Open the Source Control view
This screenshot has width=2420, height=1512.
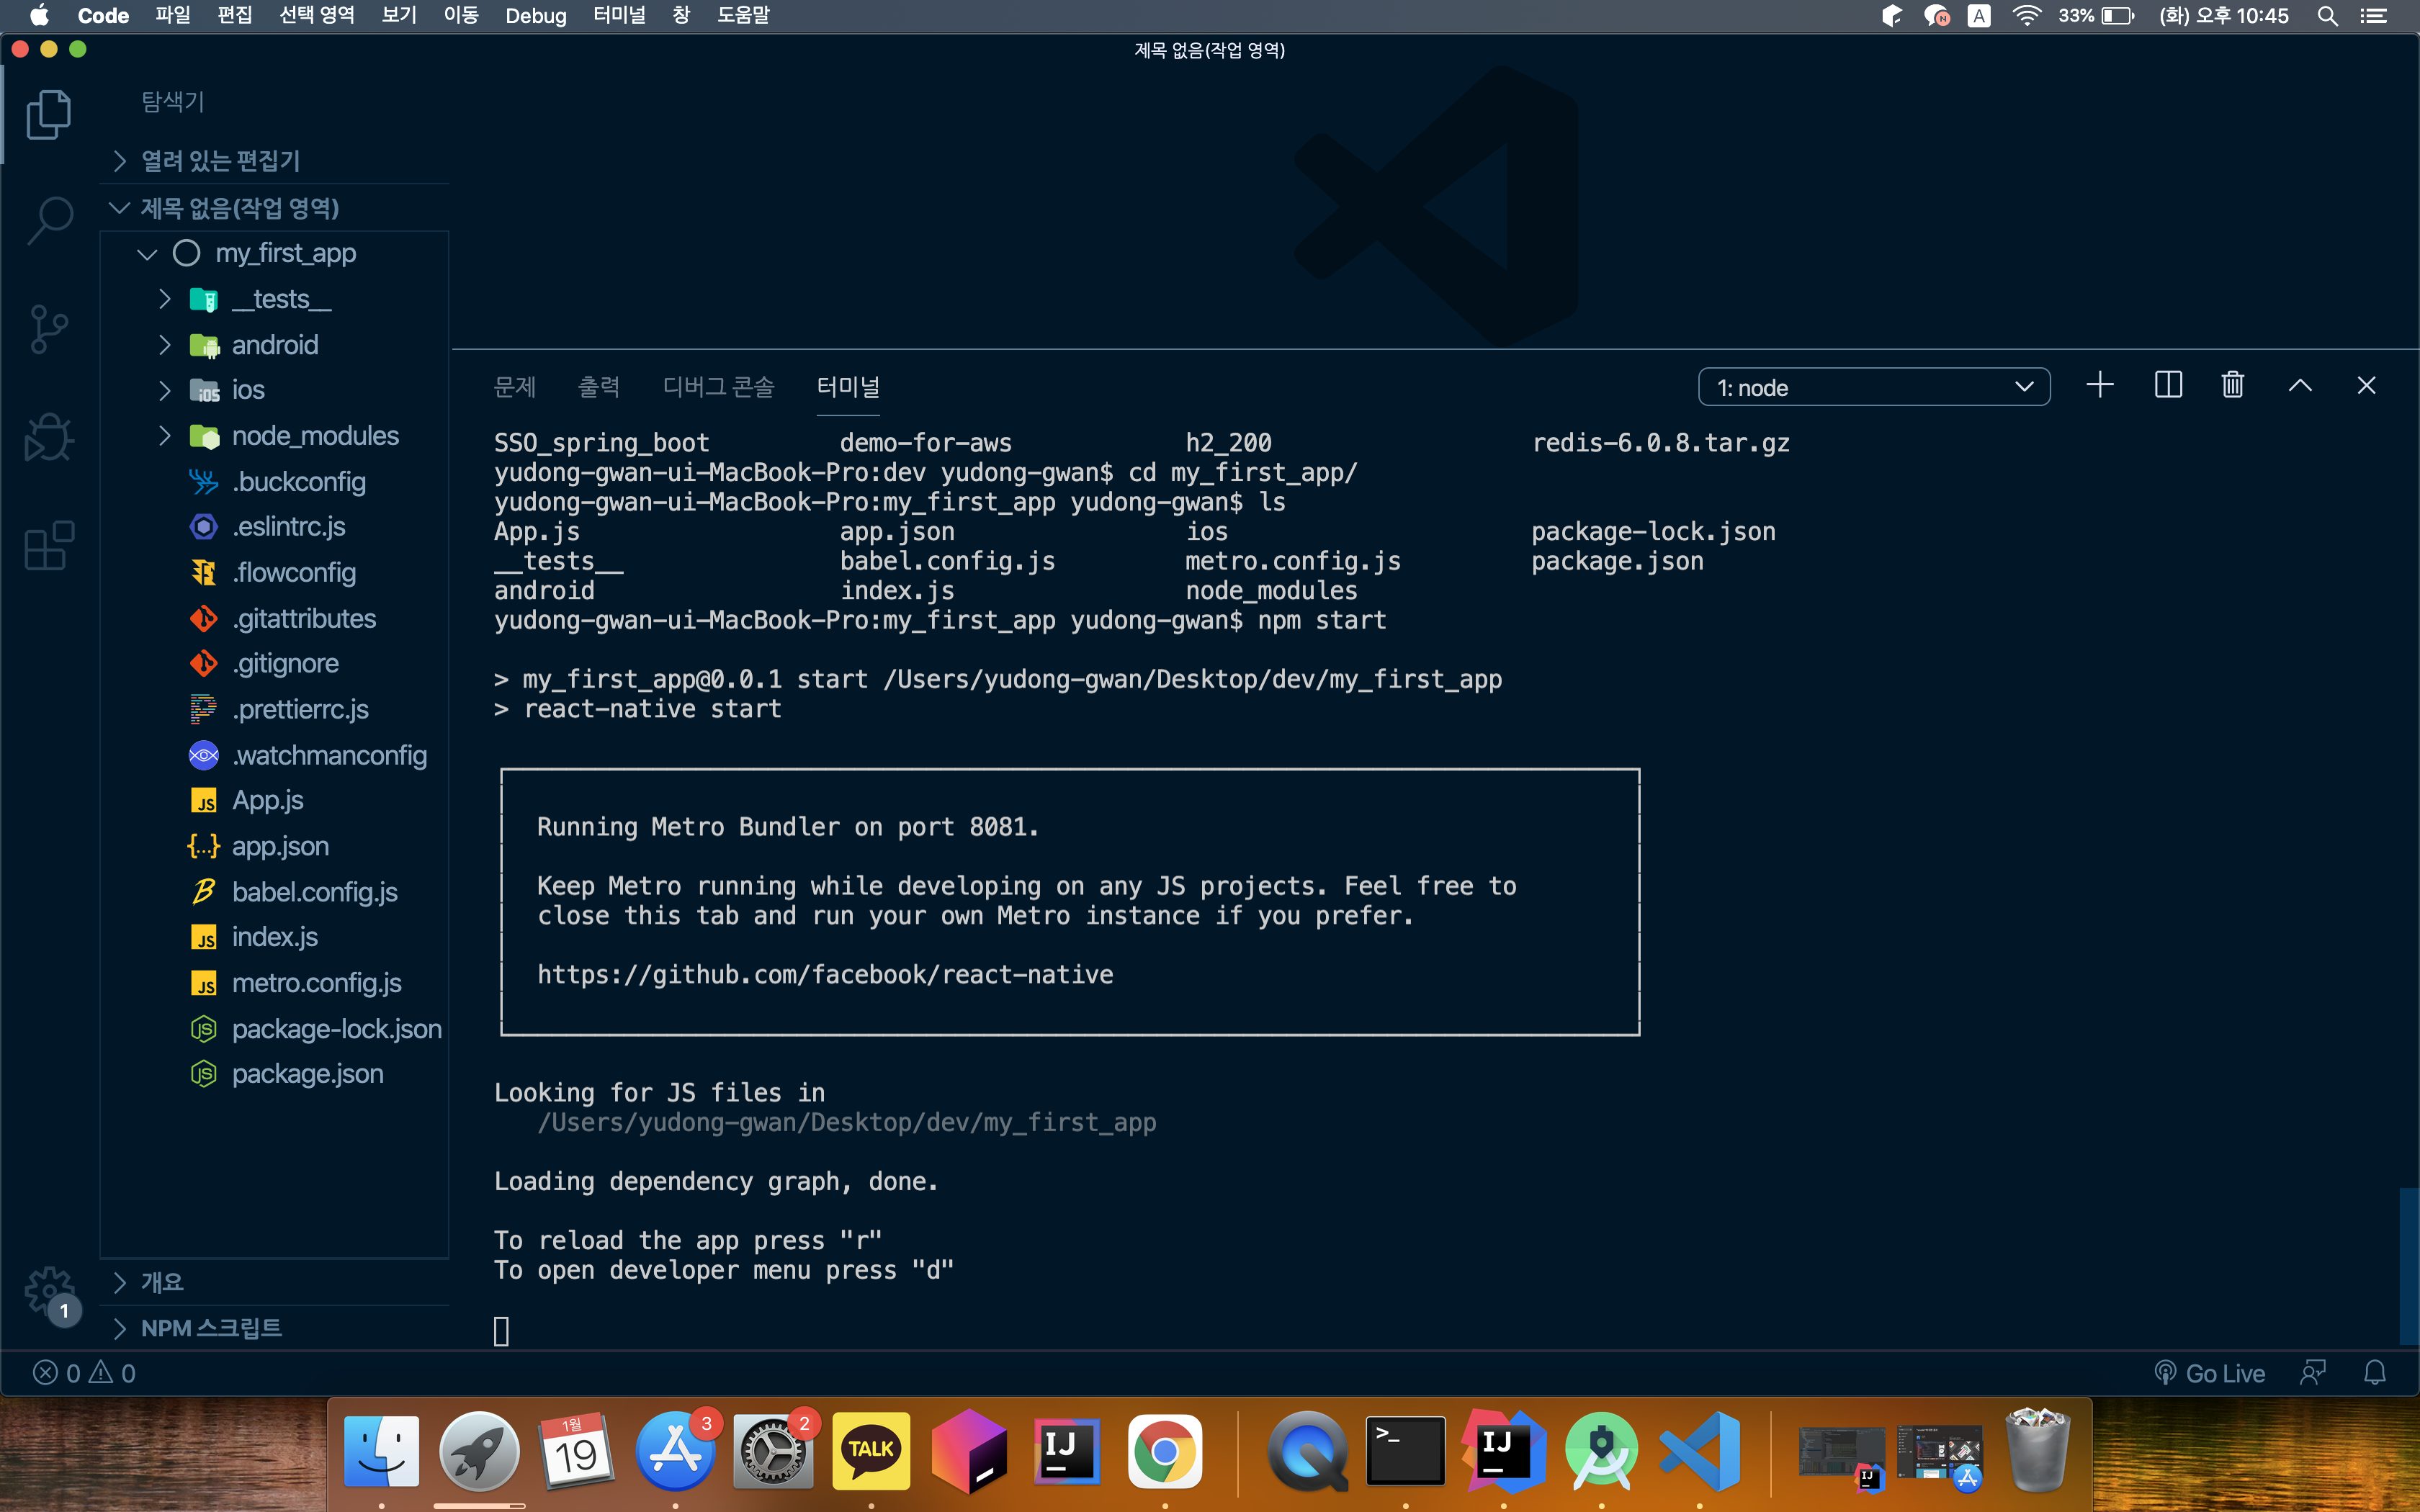tap(49, 329)
